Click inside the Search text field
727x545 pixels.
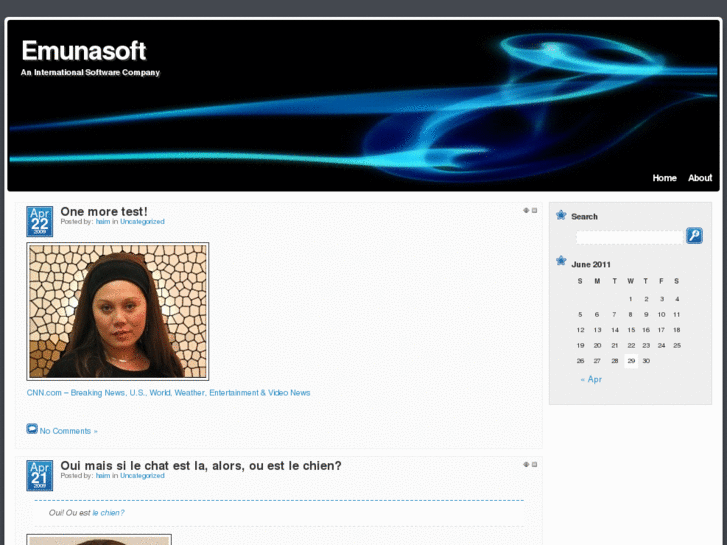[629, 237]
